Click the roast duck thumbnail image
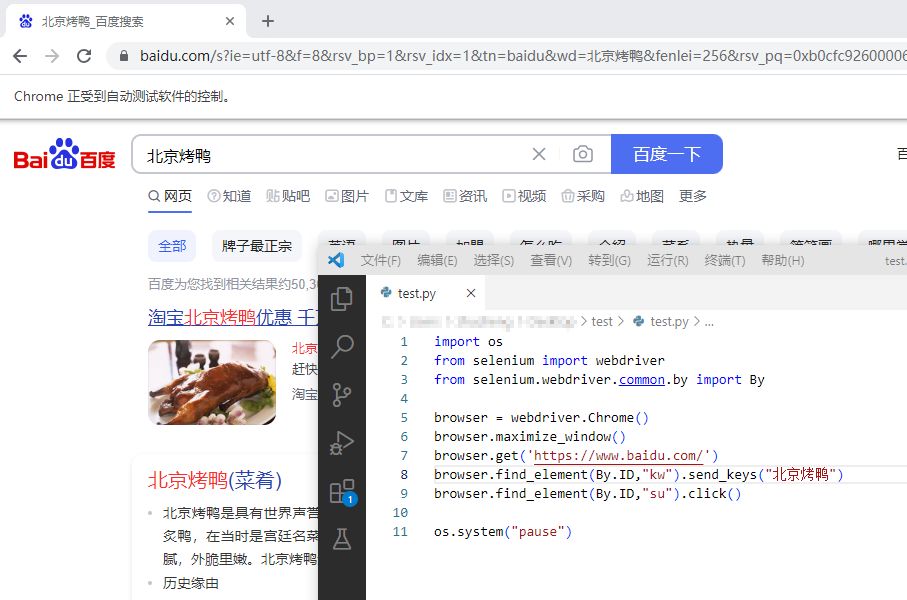Screen dimensions: 907x600 click(212, 382)
